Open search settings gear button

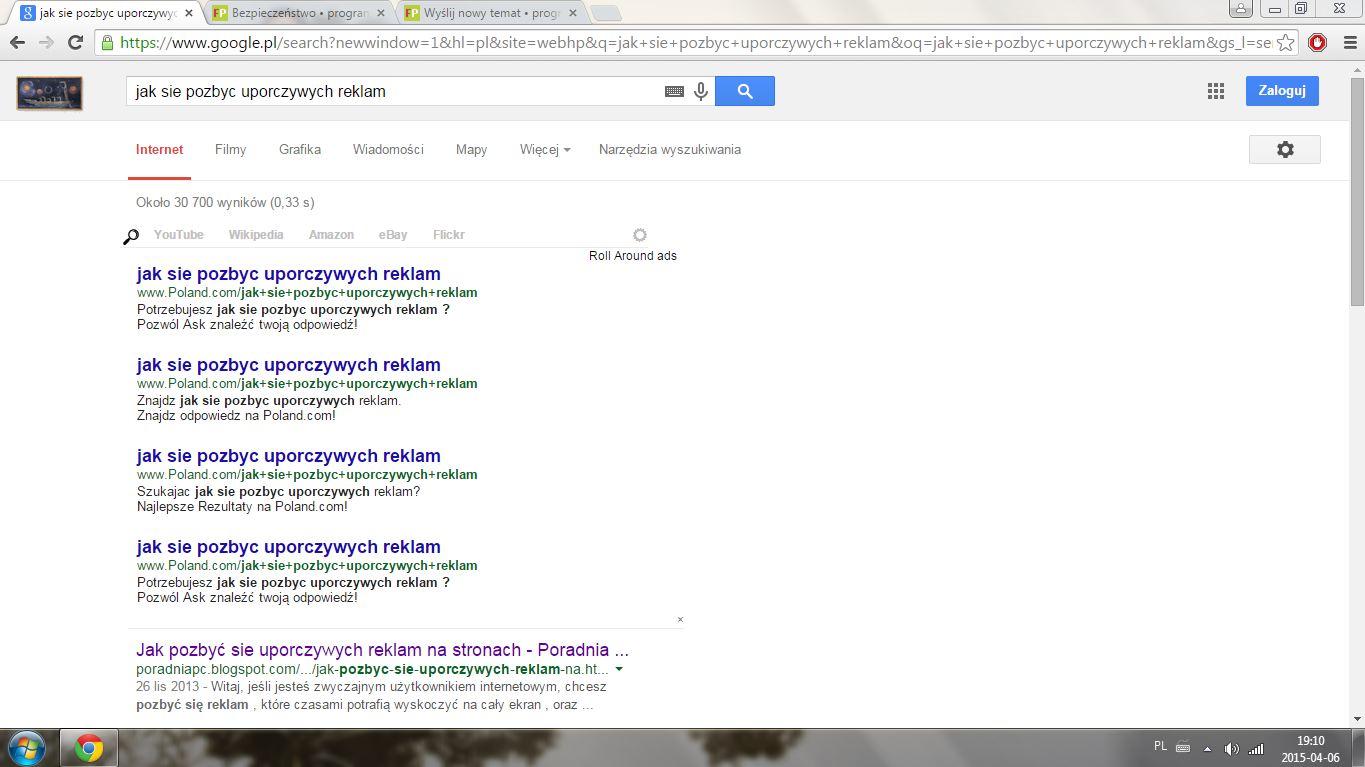[1284, 149]
